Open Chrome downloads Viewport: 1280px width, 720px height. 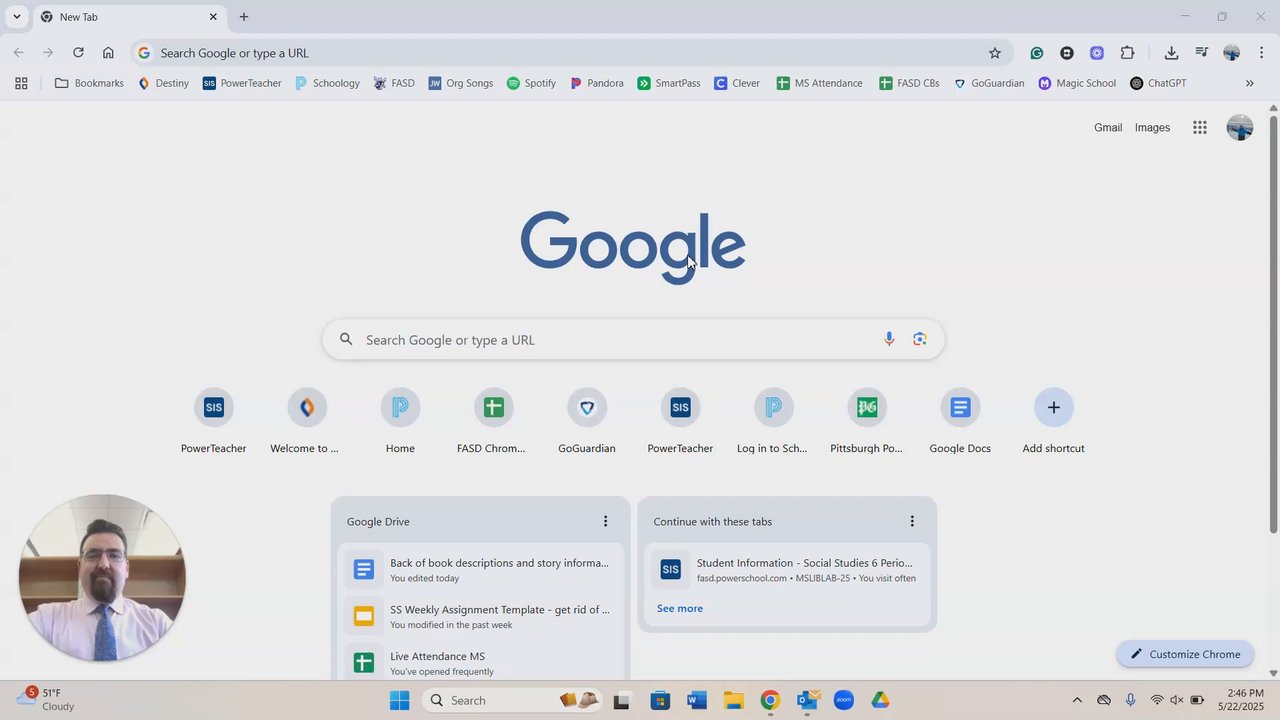(1171, 53)
